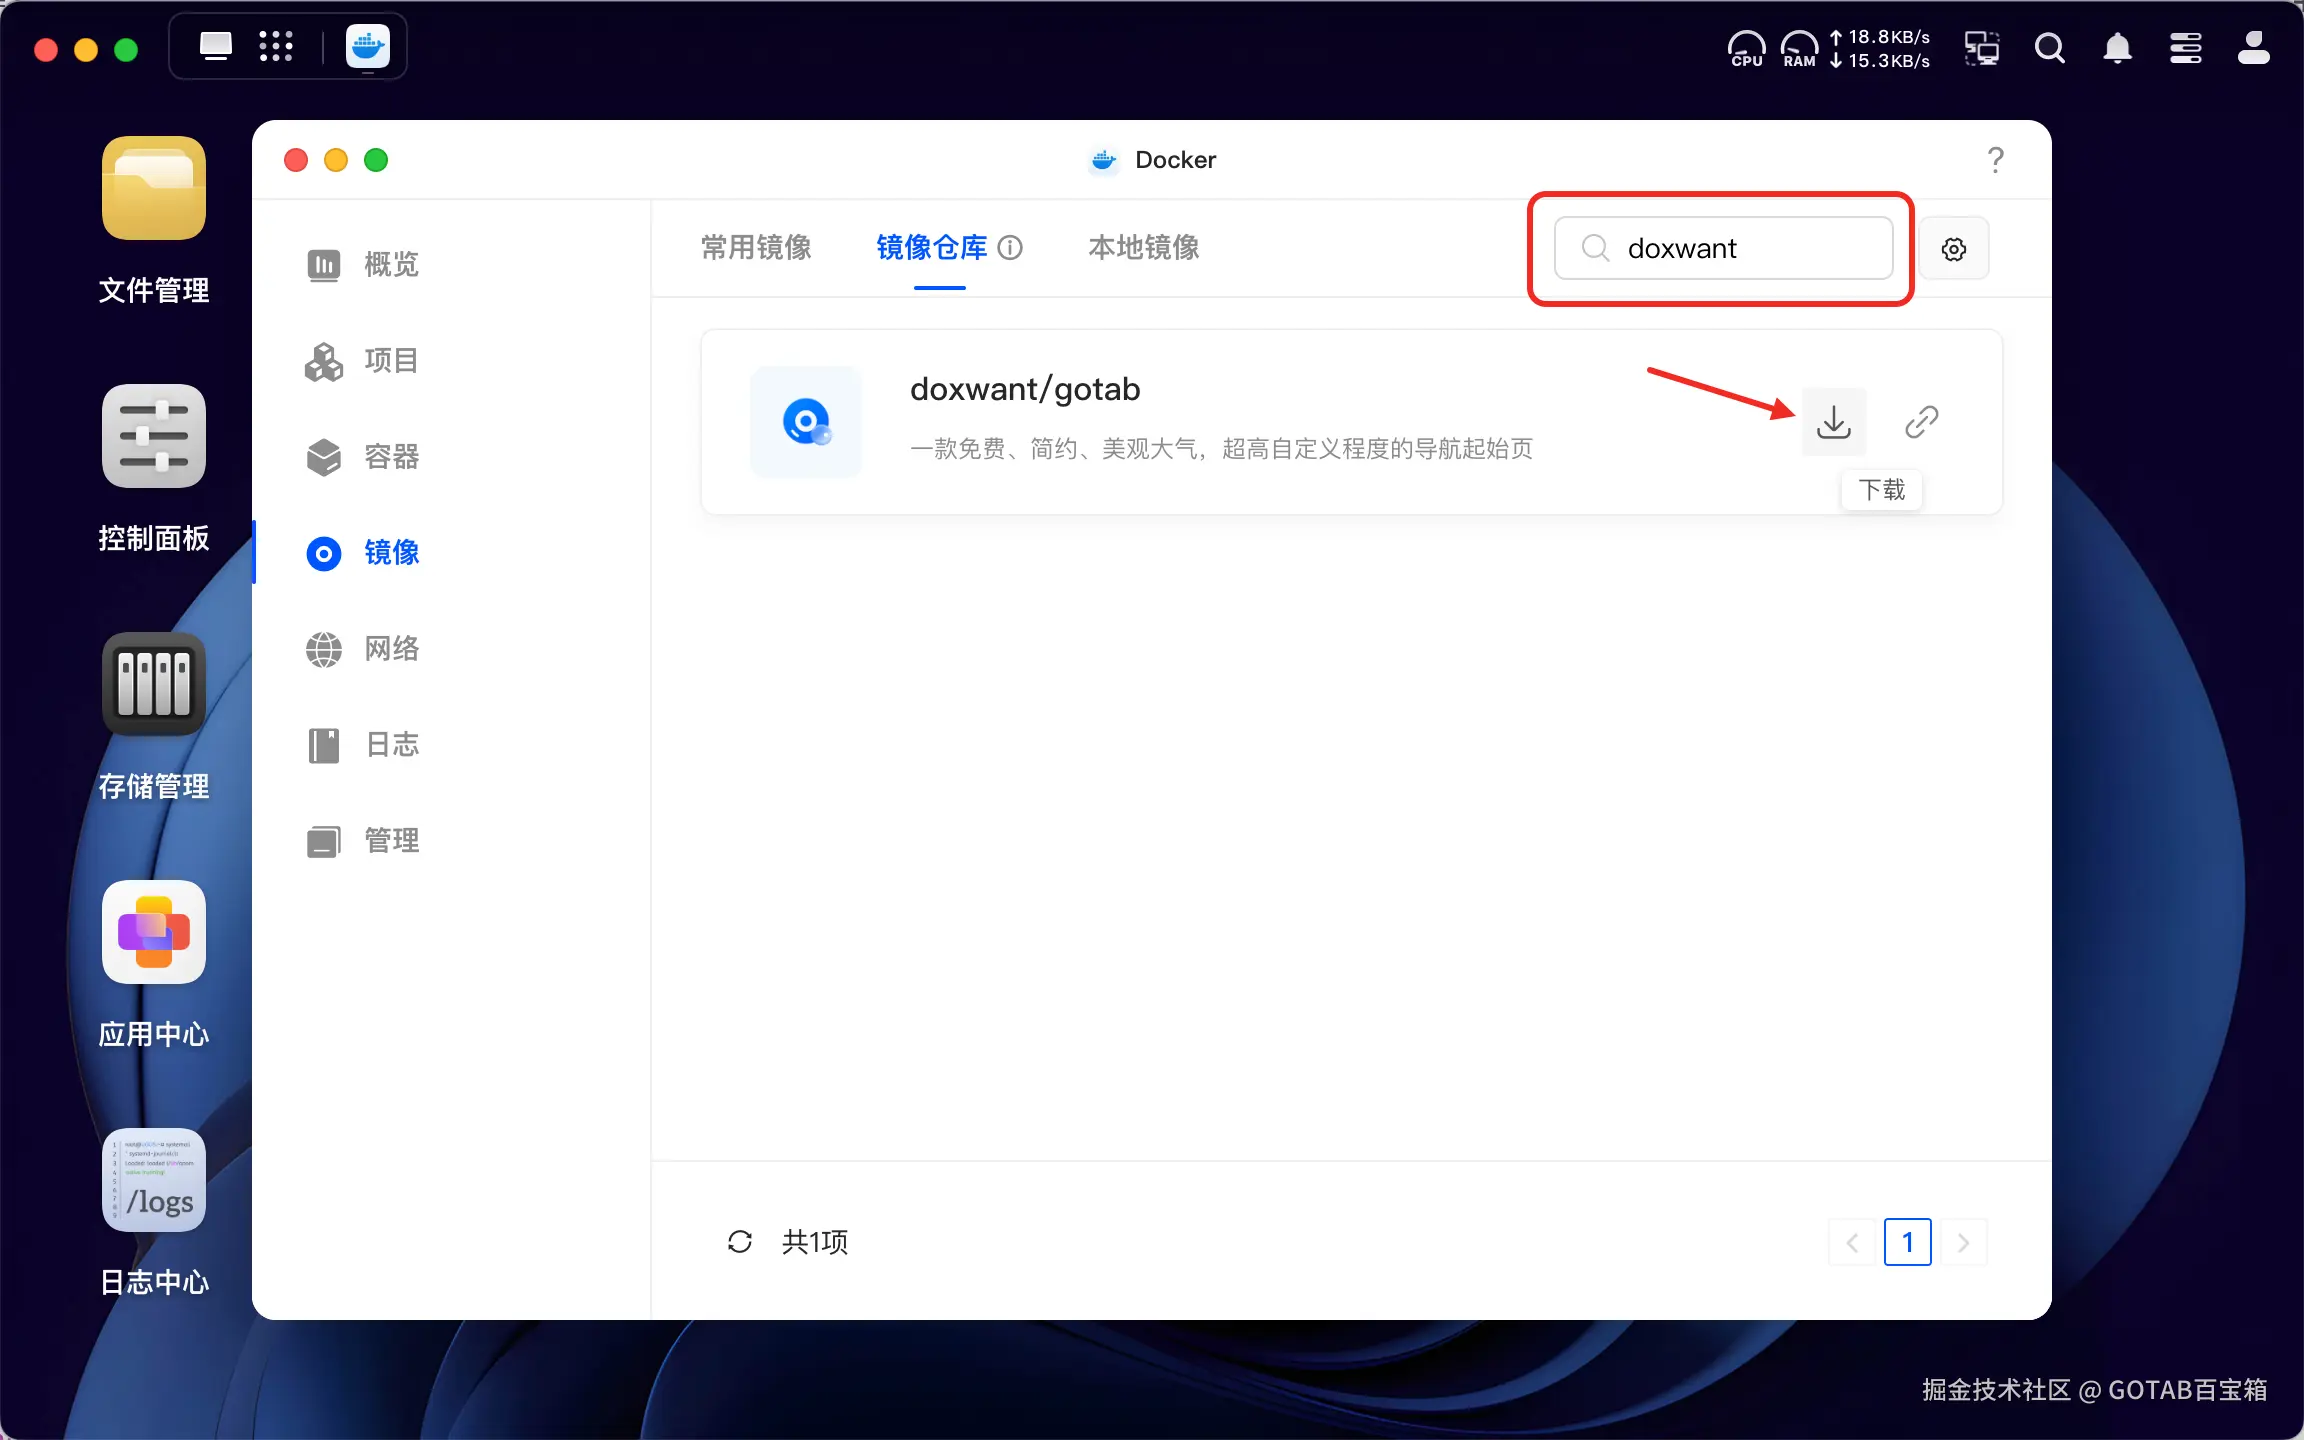Open Docker help question mark

pos(1995,160)
